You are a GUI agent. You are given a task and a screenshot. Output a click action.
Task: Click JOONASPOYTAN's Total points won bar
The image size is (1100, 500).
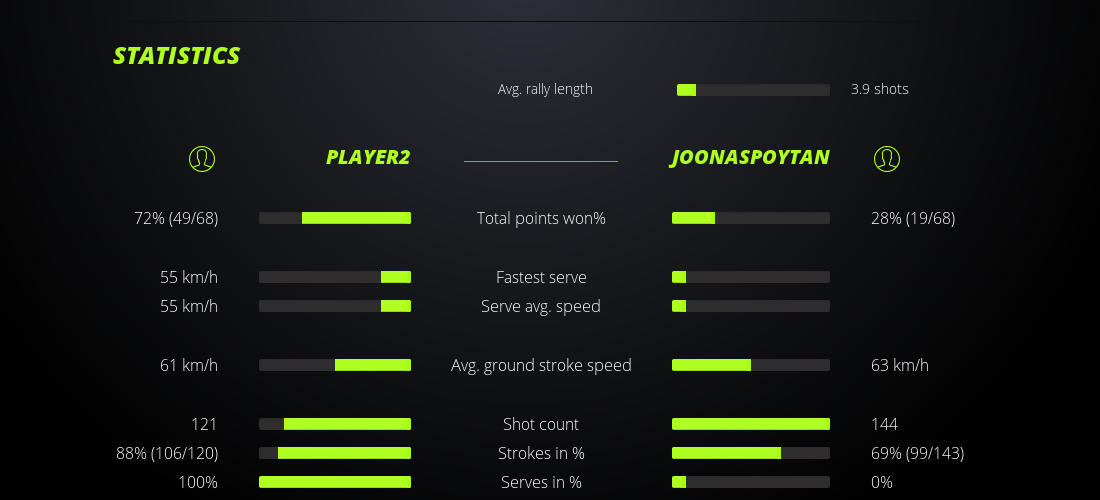tap(751, 218)
